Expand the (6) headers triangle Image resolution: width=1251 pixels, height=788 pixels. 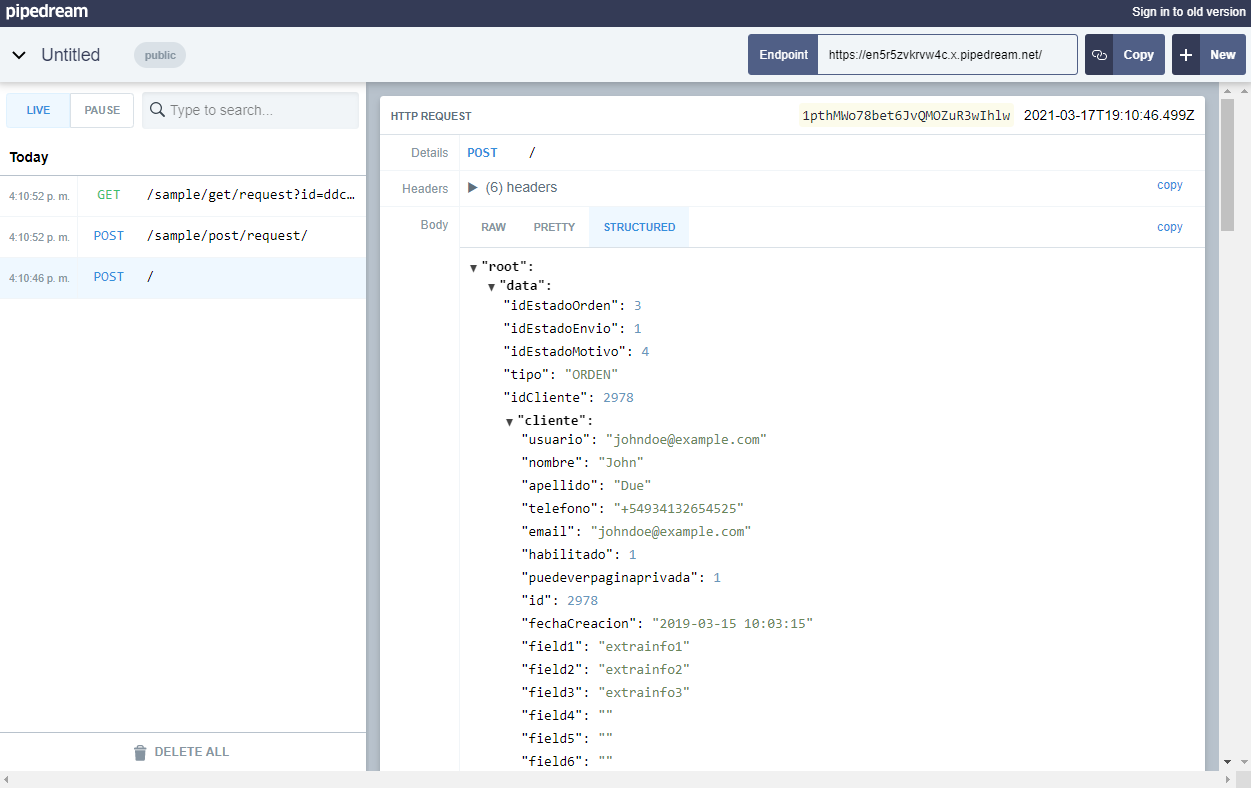tap(473, 187)
